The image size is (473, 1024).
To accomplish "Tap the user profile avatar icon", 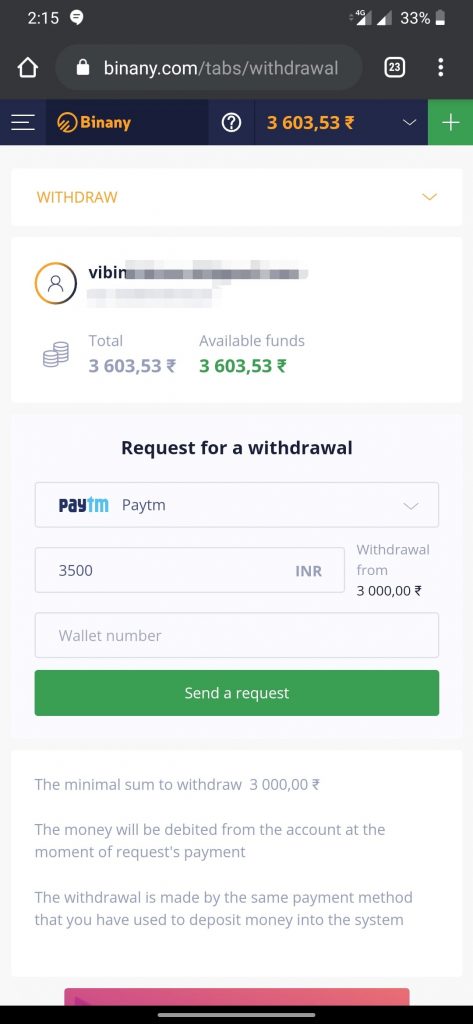I will coord(56,283).
